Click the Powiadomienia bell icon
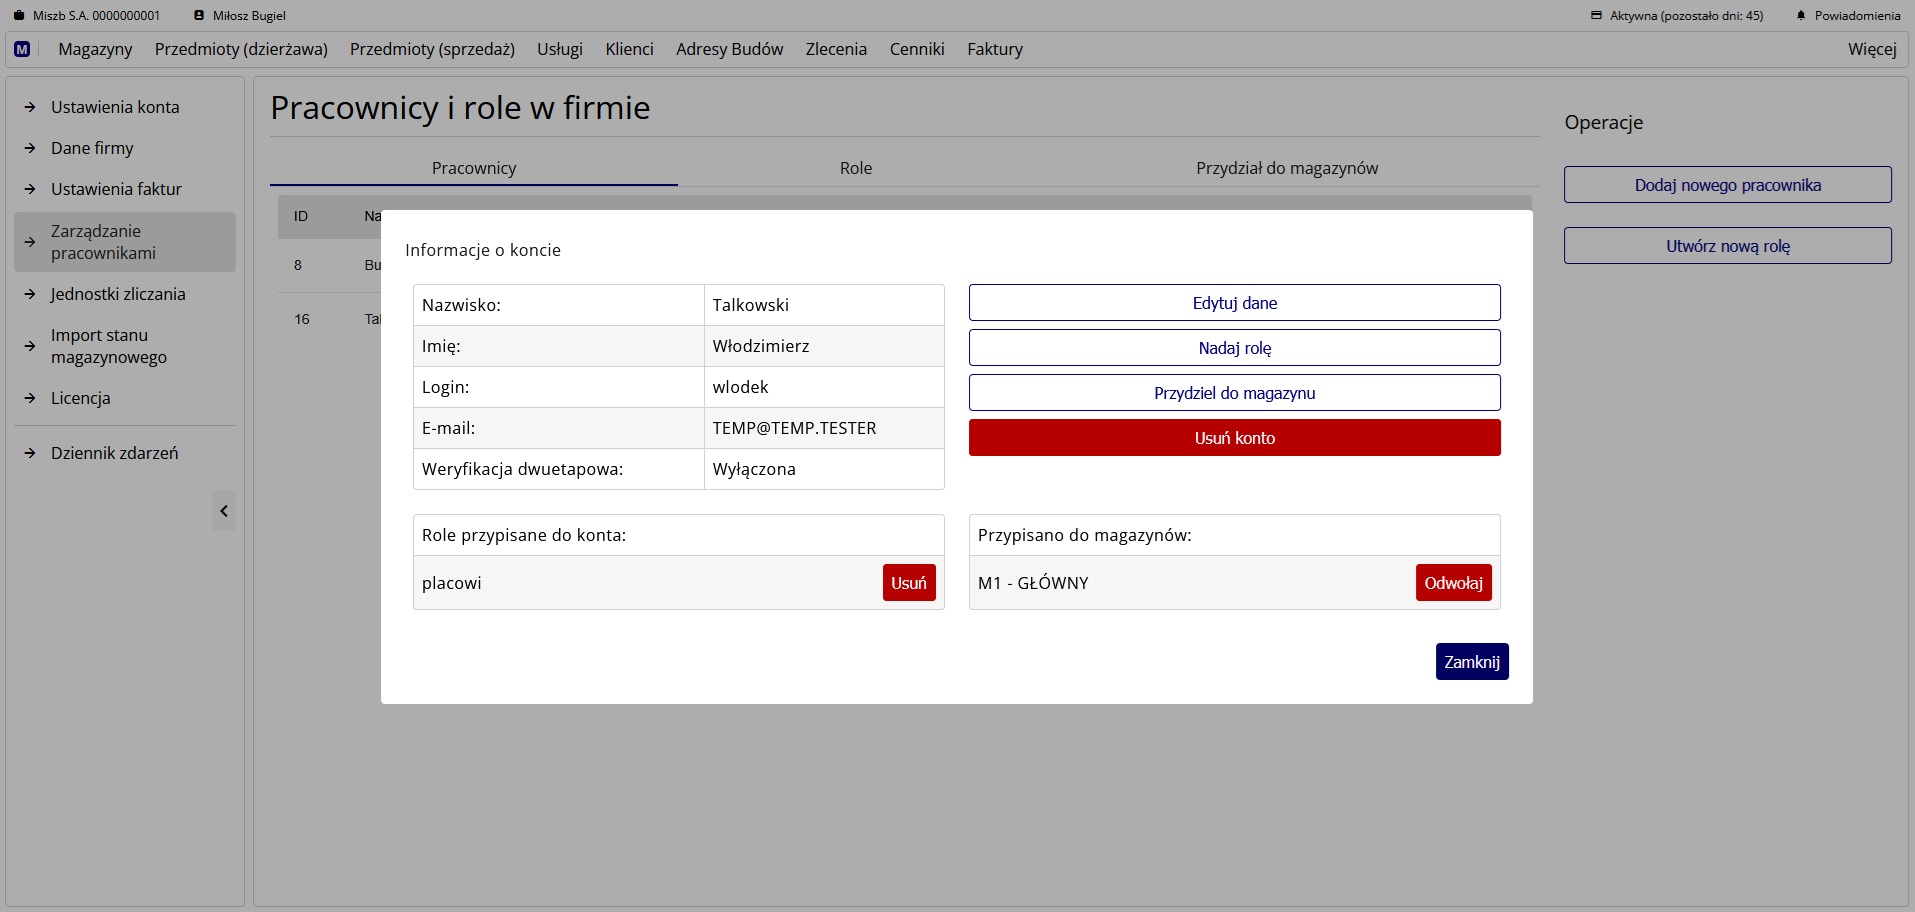 coord(1801,15)
